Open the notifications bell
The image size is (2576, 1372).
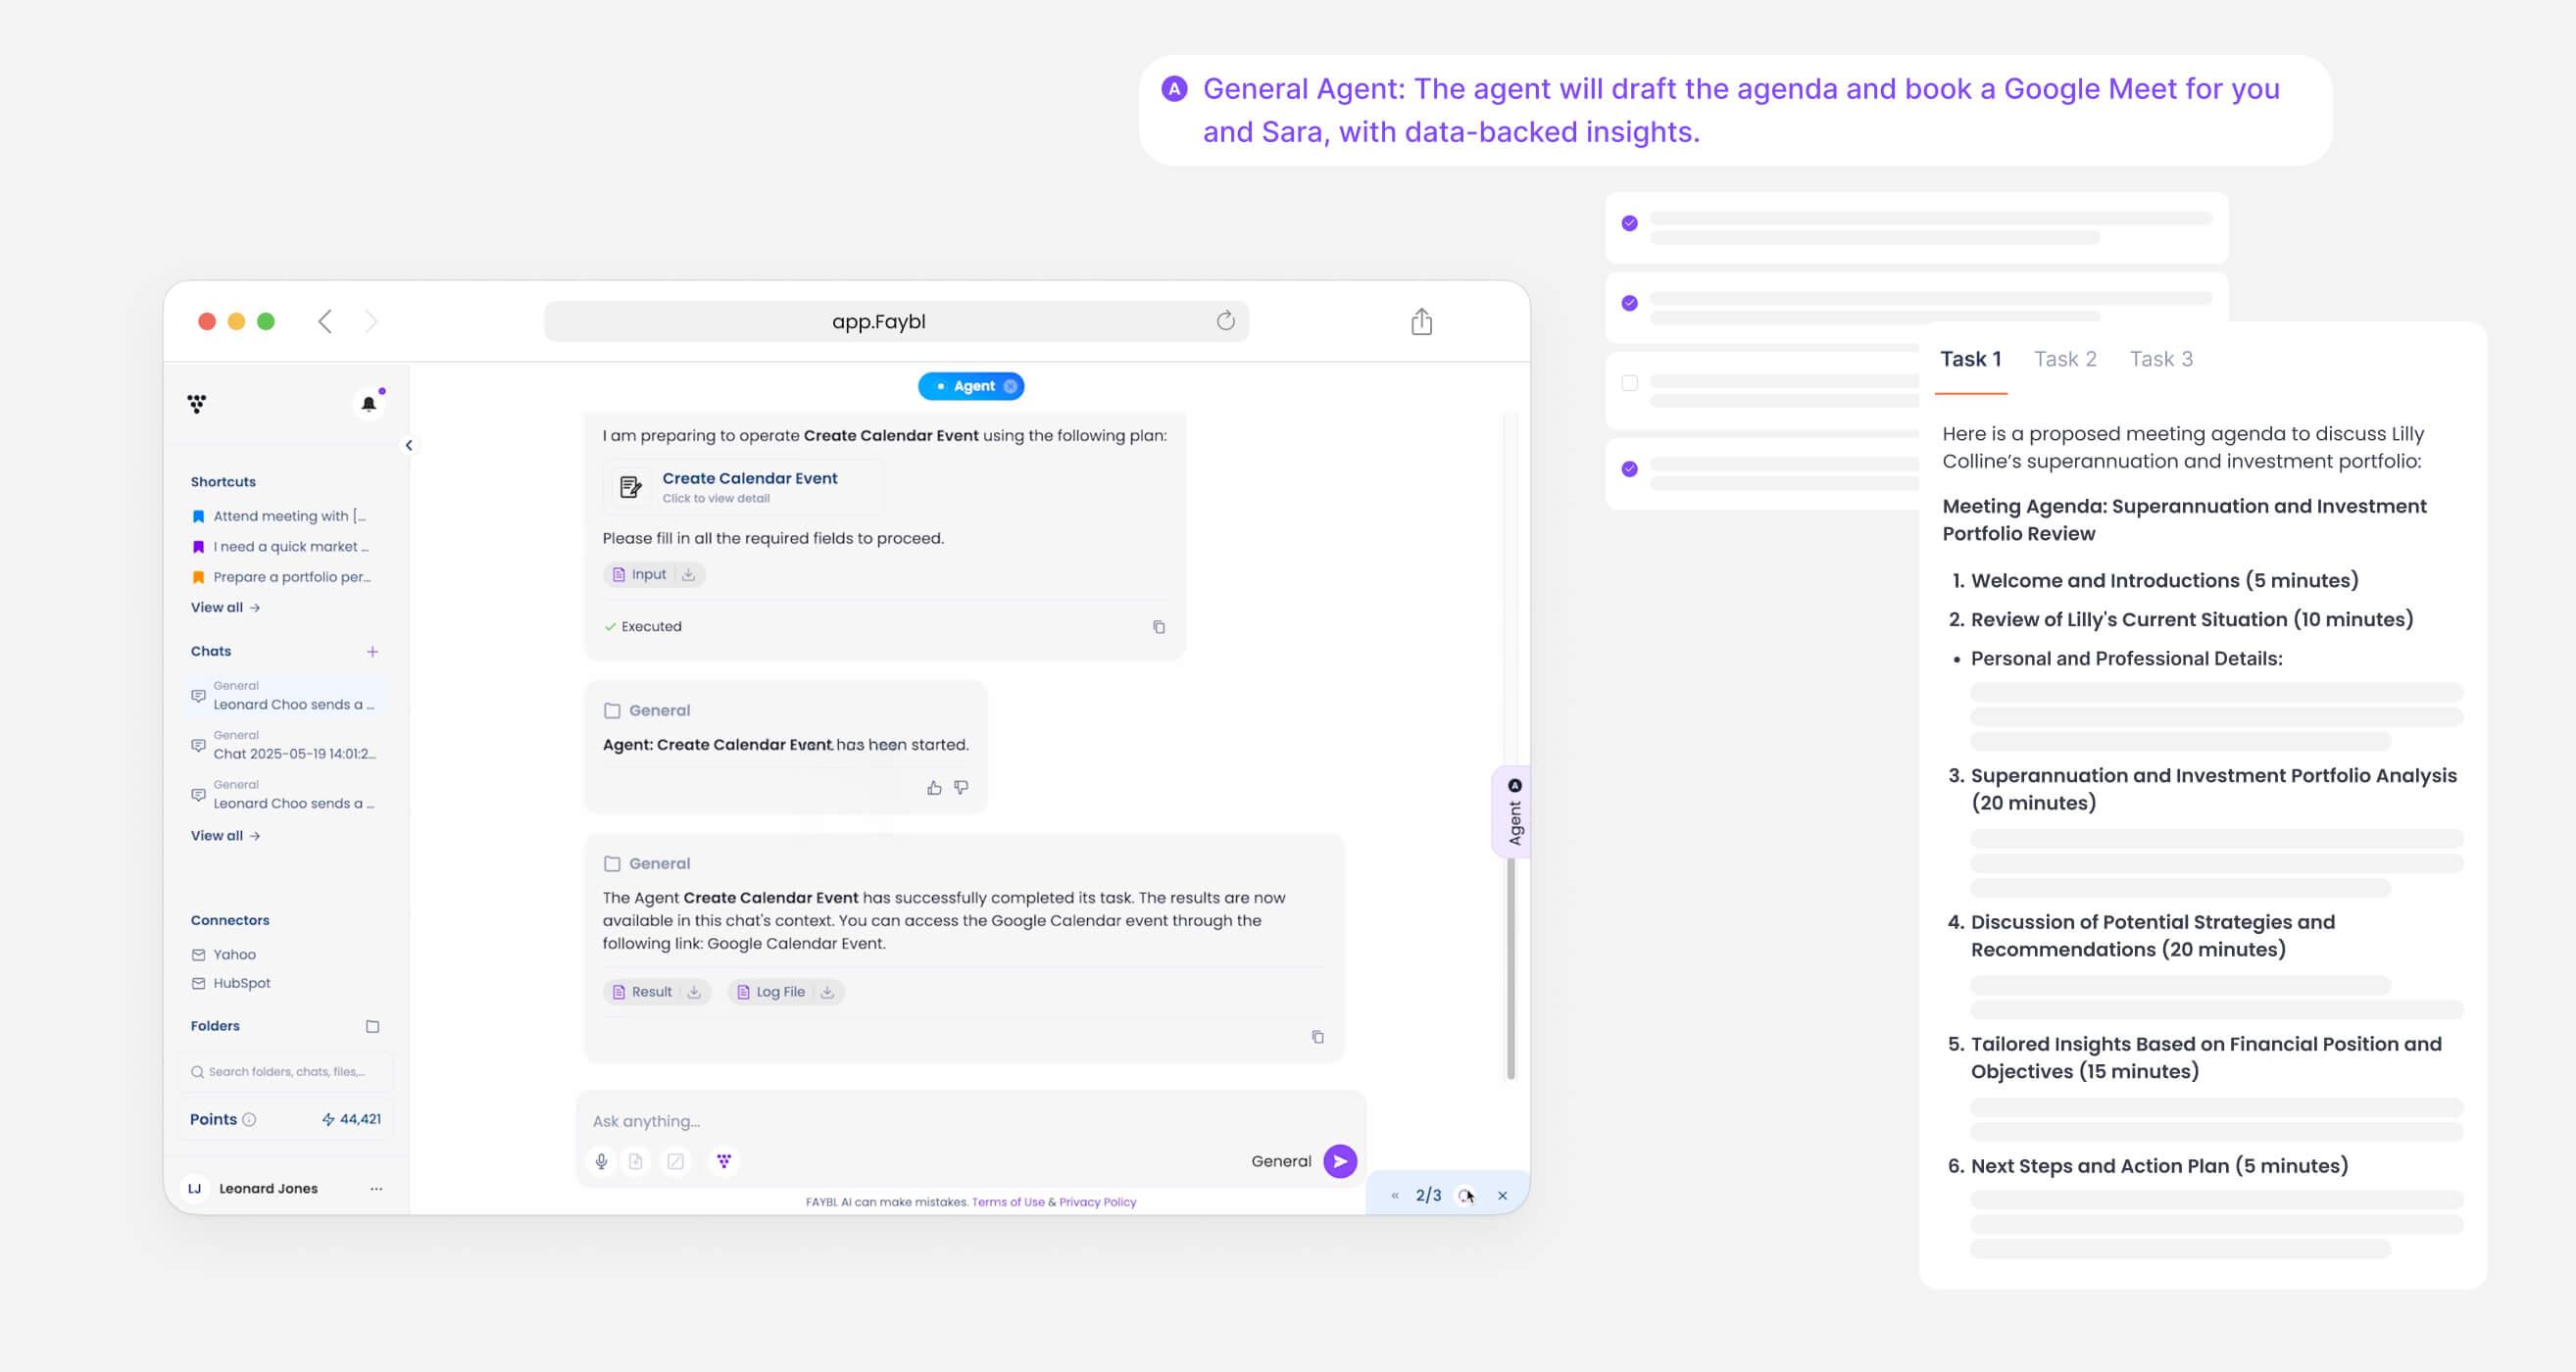368,404
